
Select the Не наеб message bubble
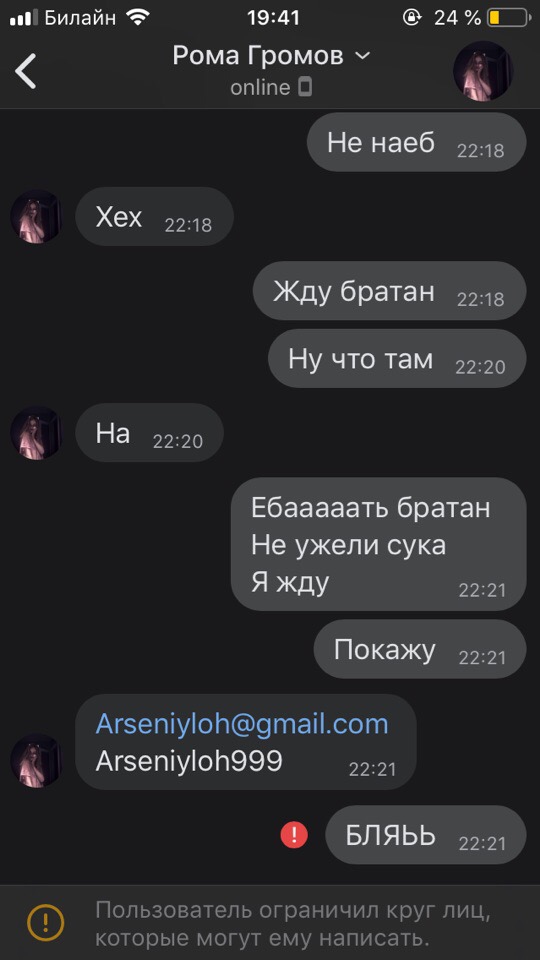416,142
